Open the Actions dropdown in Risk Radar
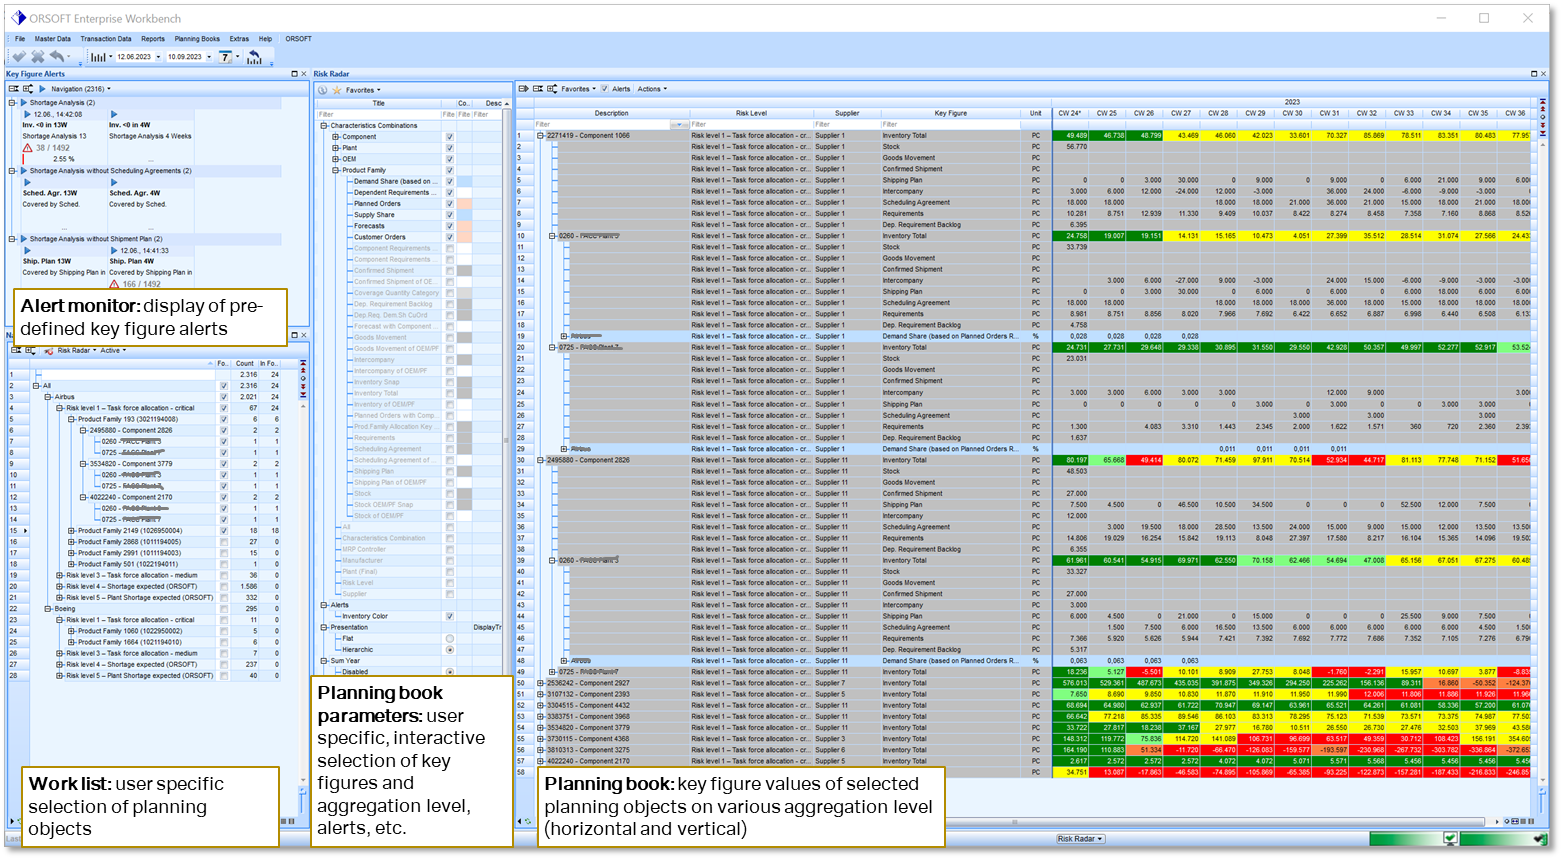 pyautogui.click(x=651, y=89)
